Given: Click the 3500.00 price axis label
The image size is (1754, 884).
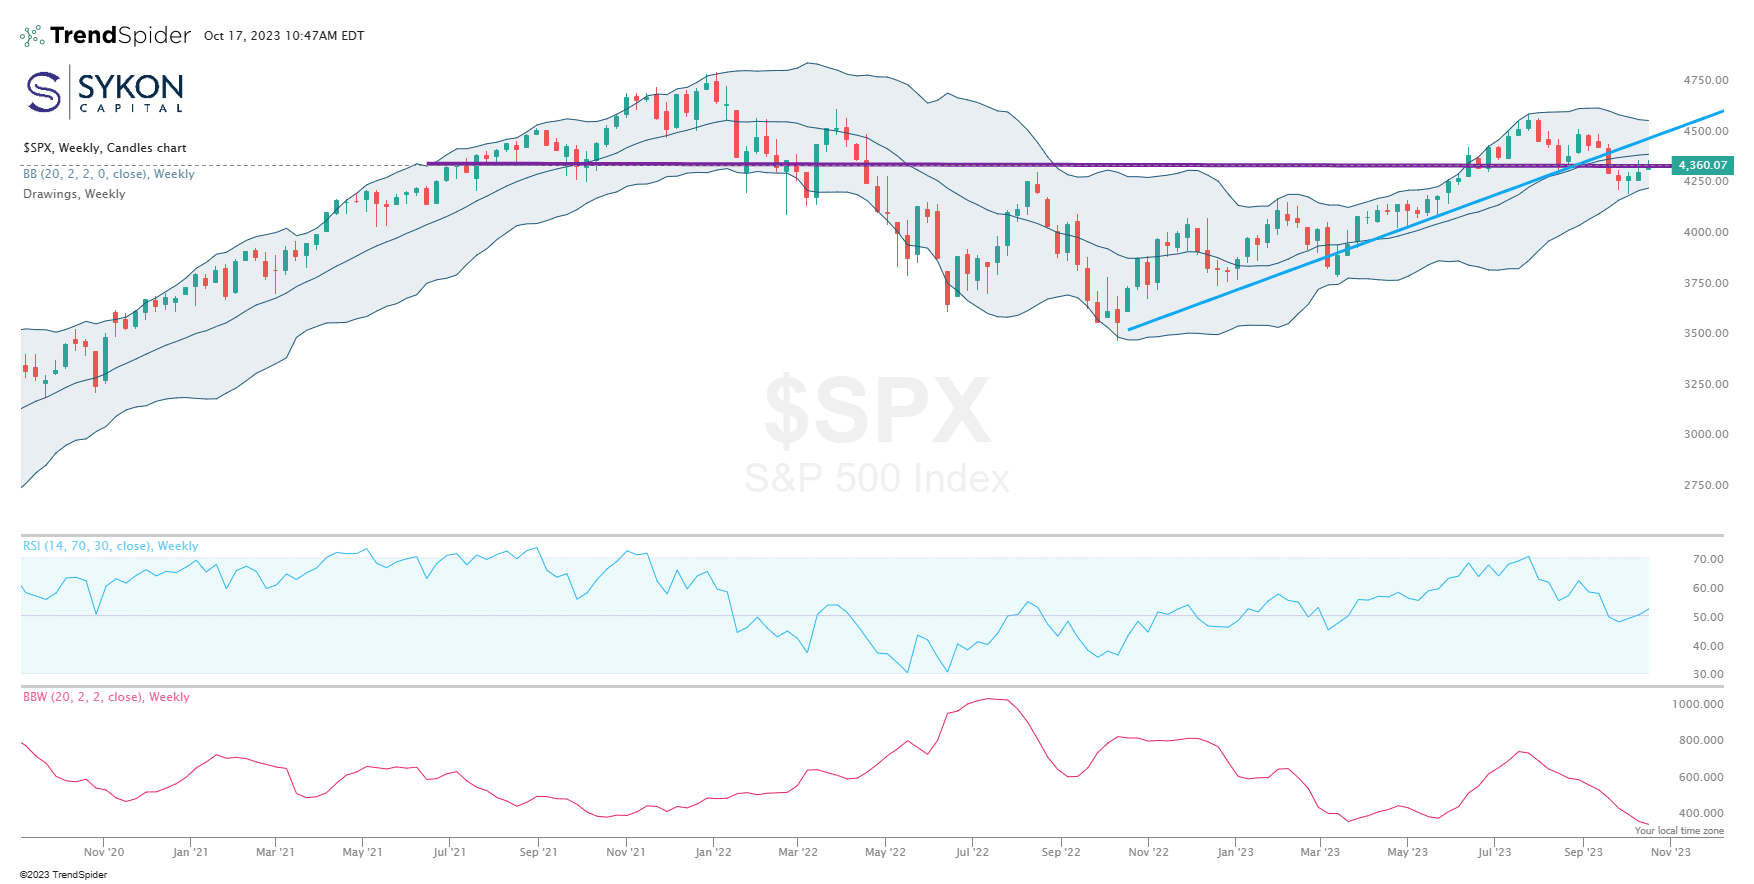Looking at the screenshot, I should click(x=1706, y=333).
